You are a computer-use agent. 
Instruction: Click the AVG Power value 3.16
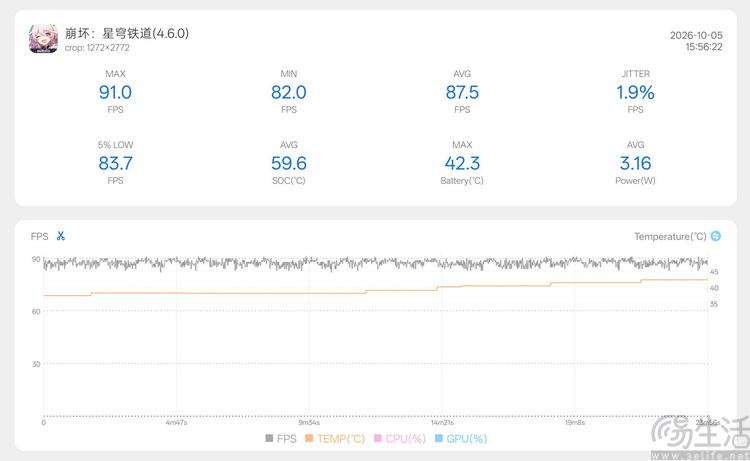(x=635, y=164)
